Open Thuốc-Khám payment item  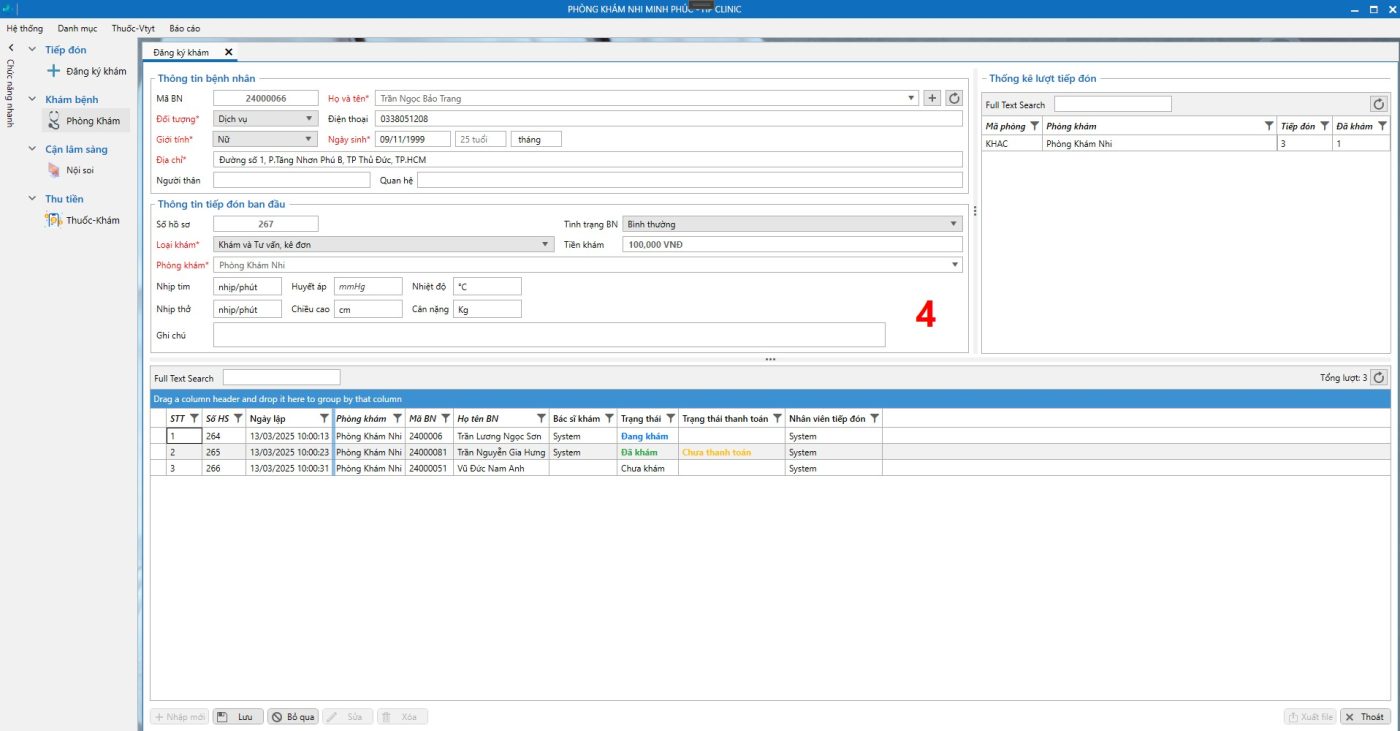point(92,220)
